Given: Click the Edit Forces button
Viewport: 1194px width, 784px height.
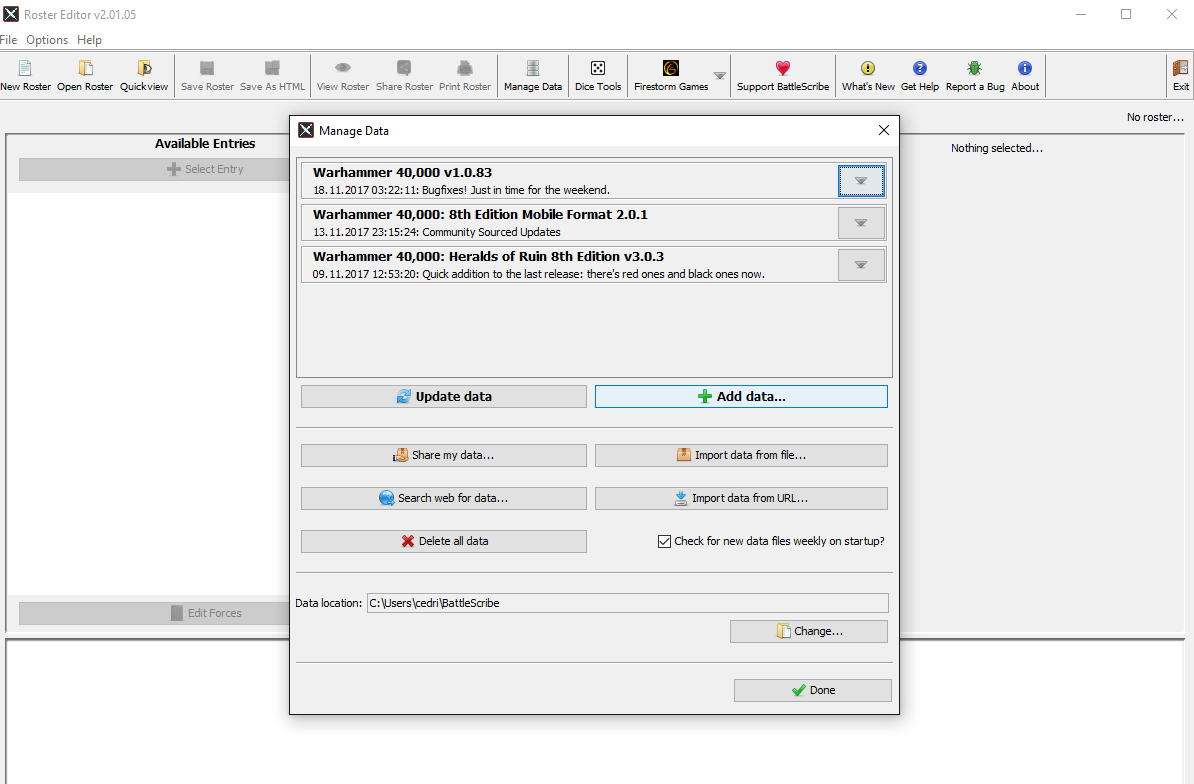Looking at the screenshot, I should coord(155,613).
